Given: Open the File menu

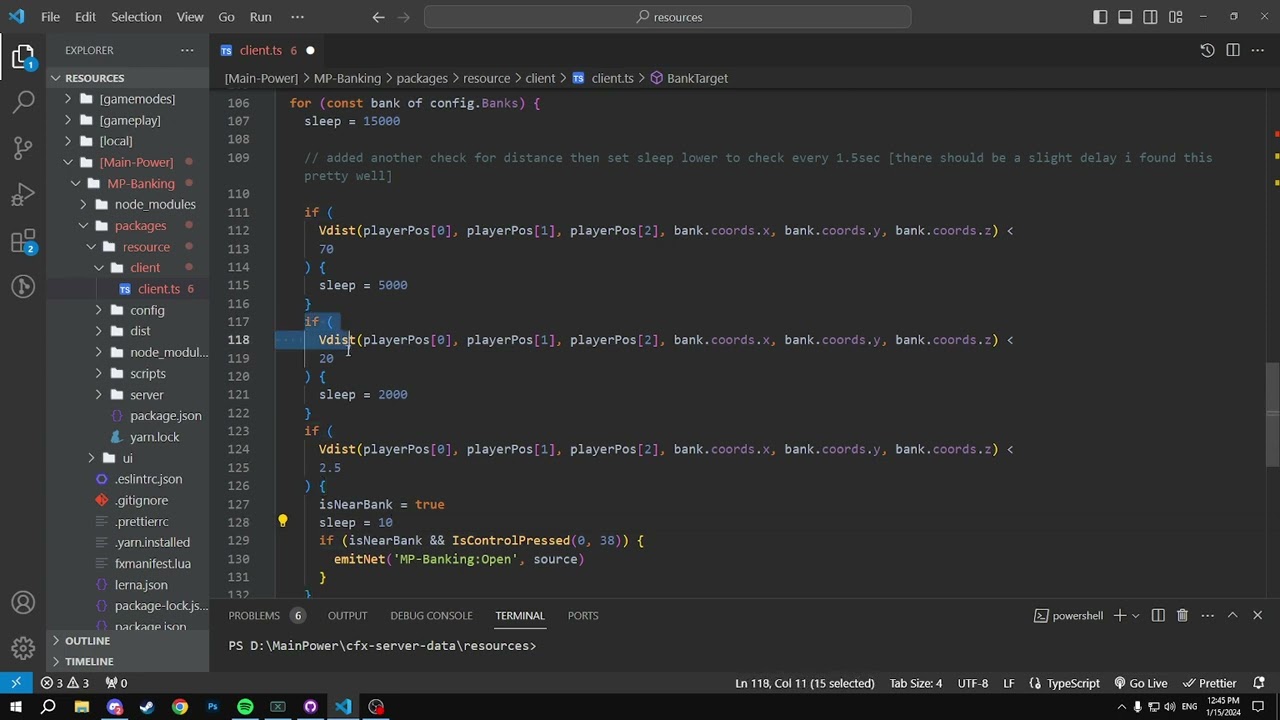Looking at the screenshot, I should [50, 17].
